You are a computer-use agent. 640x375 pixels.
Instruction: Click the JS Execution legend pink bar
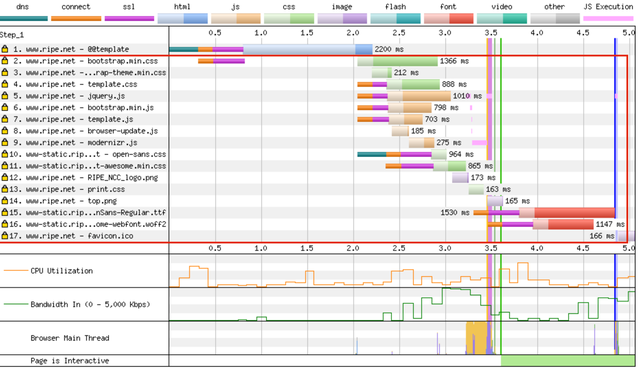click(x=608, y=18)
